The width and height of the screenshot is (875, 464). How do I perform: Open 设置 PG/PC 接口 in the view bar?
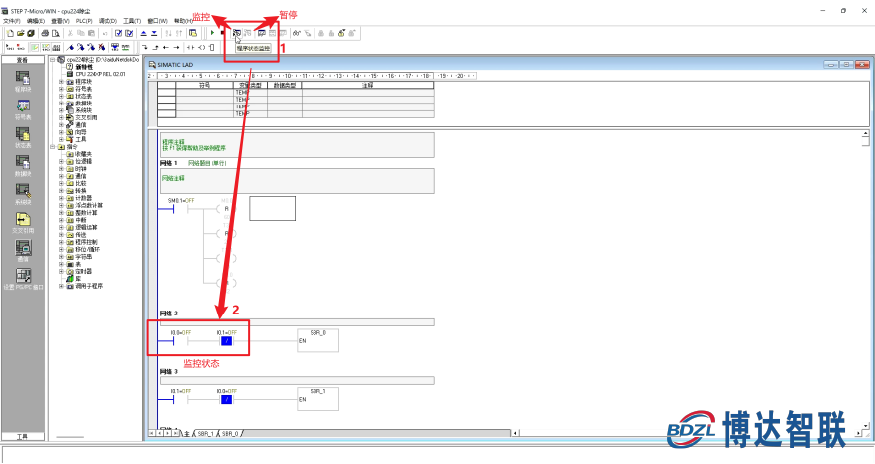[x=23, y=279]
